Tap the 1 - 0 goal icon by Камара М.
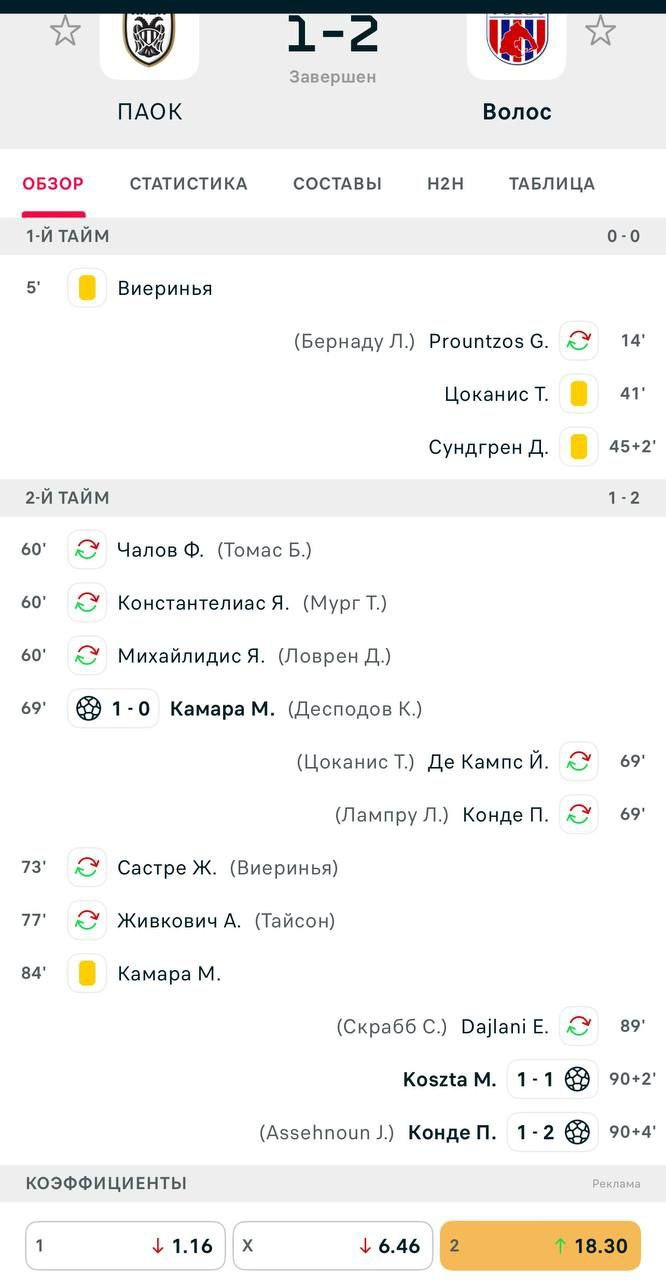Screen dimensions: 666x1280 point(89,709)
